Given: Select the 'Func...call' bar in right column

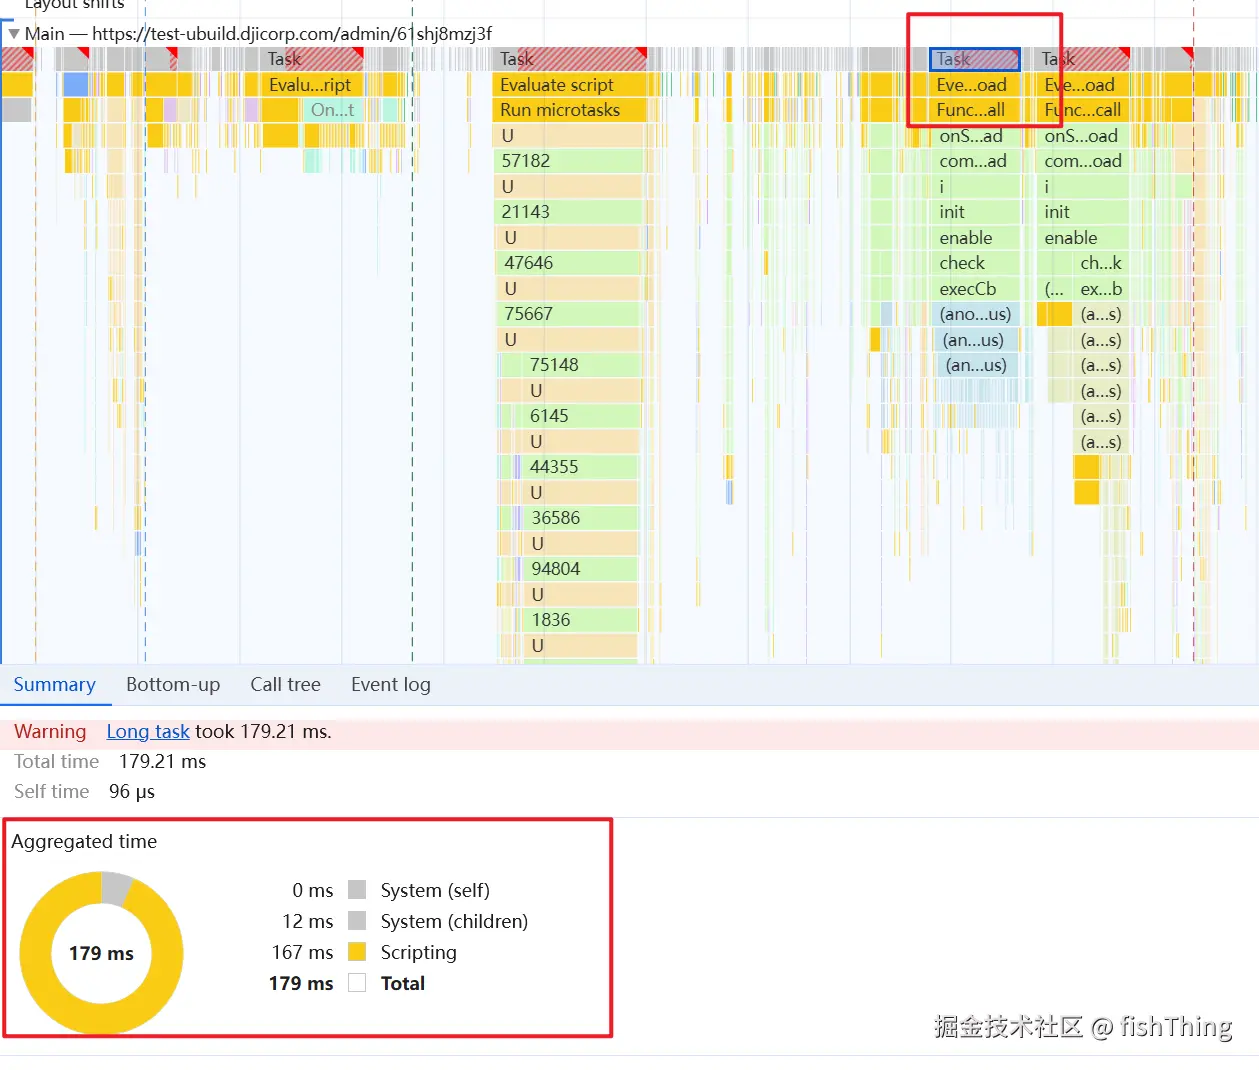Looking at the screenshot, I should [1083, 110].
